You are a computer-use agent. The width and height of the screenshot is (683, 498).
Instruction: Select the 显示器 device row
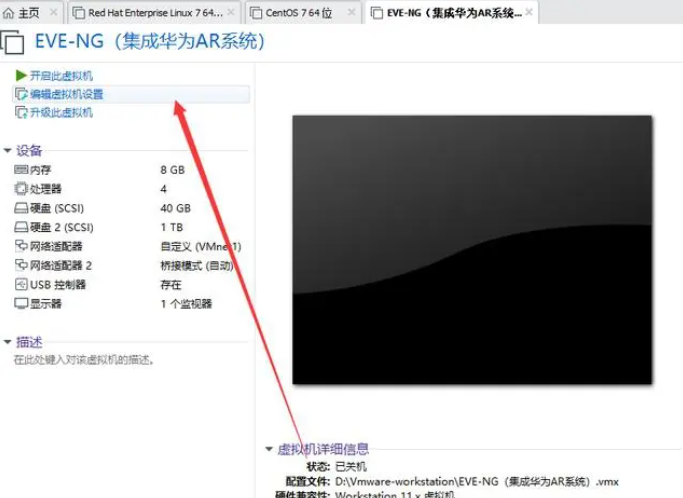pyautogui.click(x=131, y=304)
